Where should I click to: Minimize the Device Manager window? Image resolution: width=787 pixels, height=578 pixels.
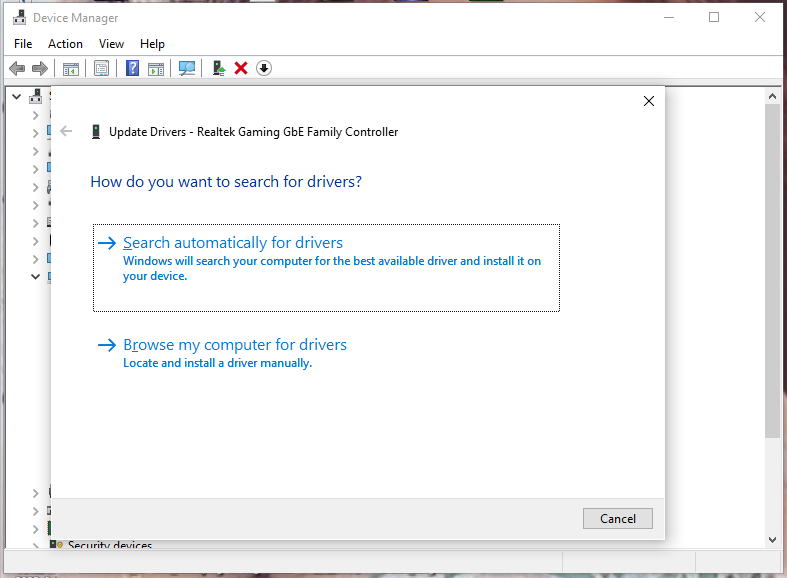[669, 18]
